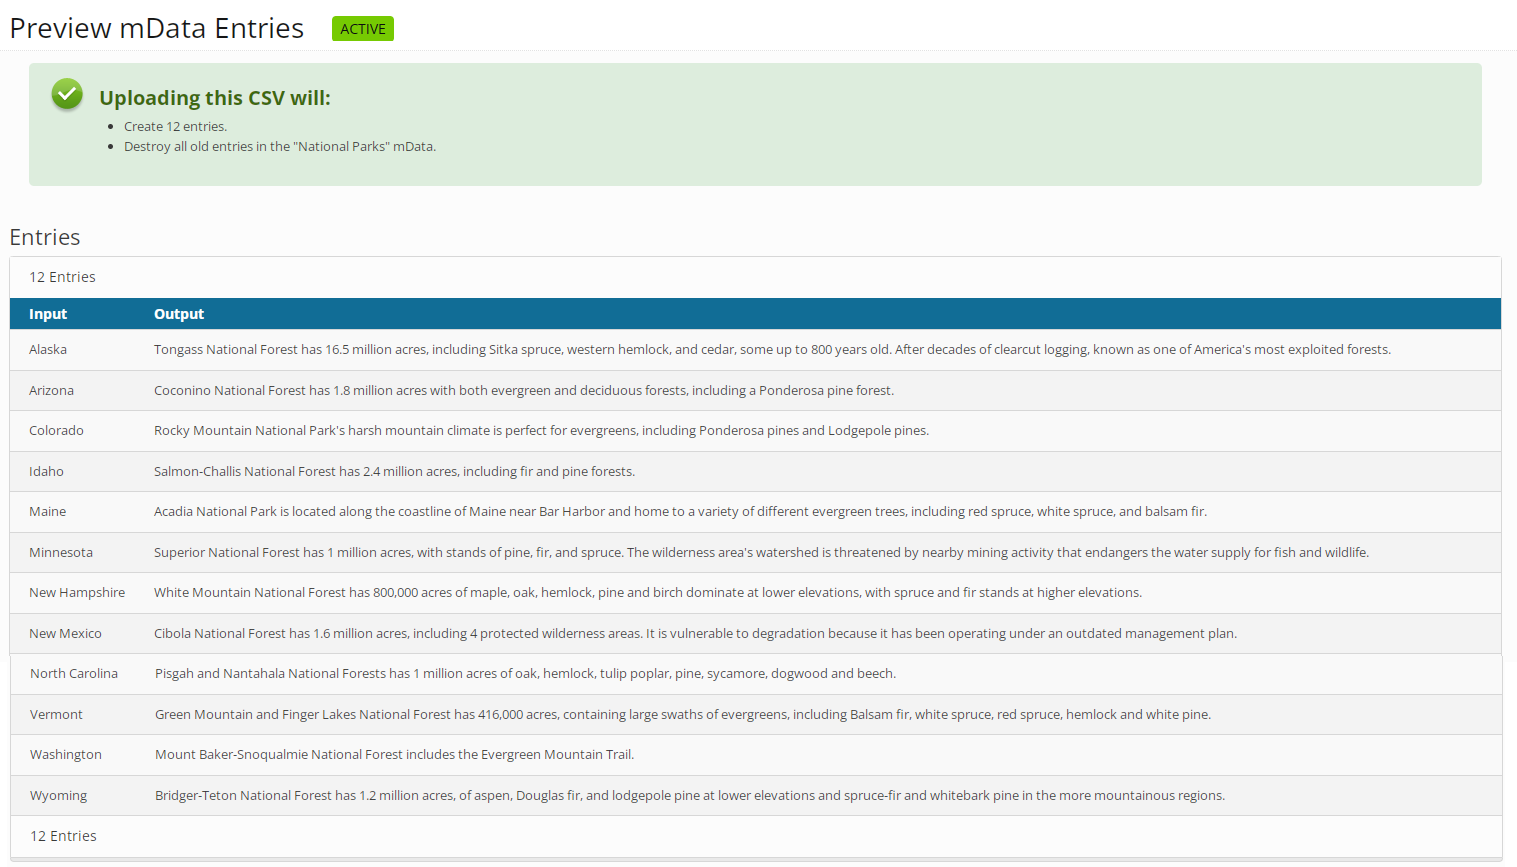Click the Preview mData Entries page title
Screen dimensions: 1517x867
pyautogui.click(x=156, y=28)
